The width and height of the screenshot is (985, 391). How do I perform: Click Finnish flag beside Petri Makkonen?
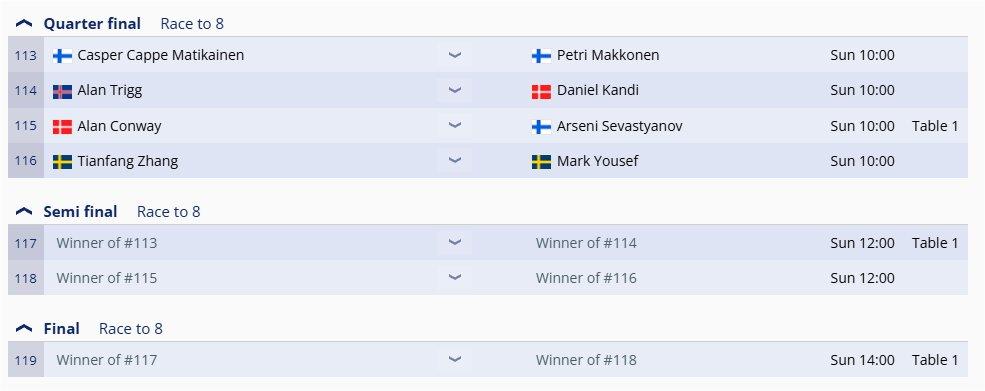[541, 56]
